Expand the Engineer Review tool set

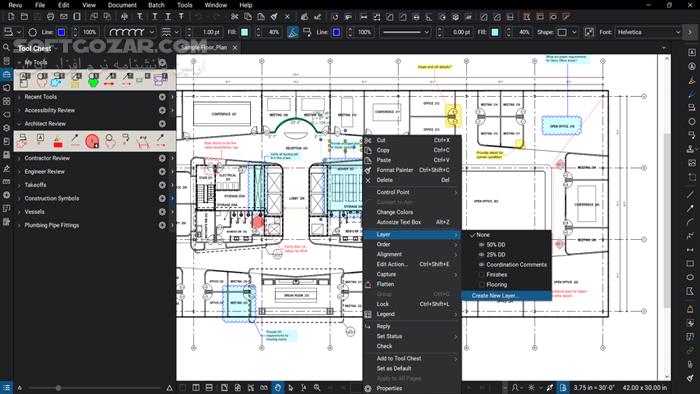coord(19,171)
